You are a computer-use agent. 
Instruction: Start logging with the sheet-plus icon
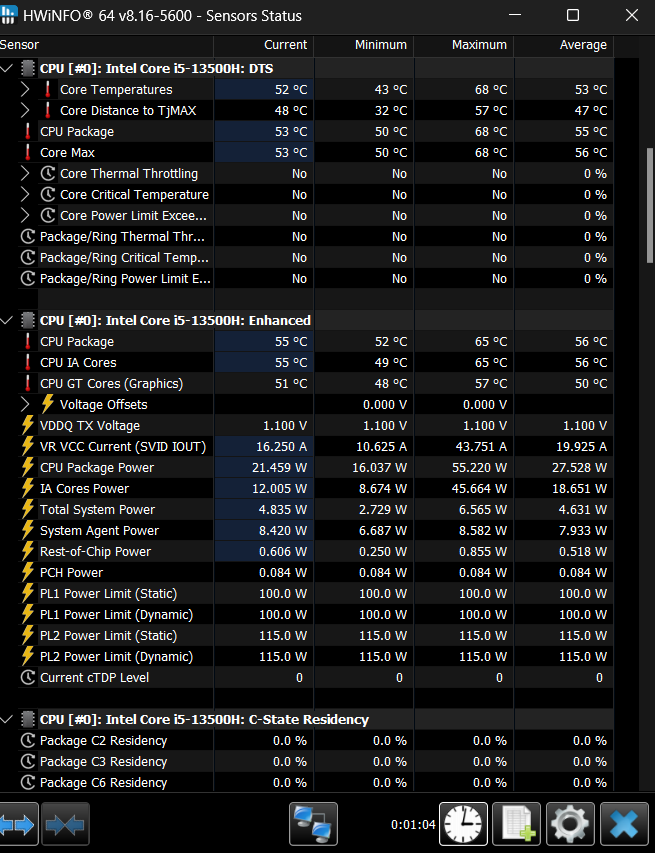pyautogui.click(x=517, y=824)
